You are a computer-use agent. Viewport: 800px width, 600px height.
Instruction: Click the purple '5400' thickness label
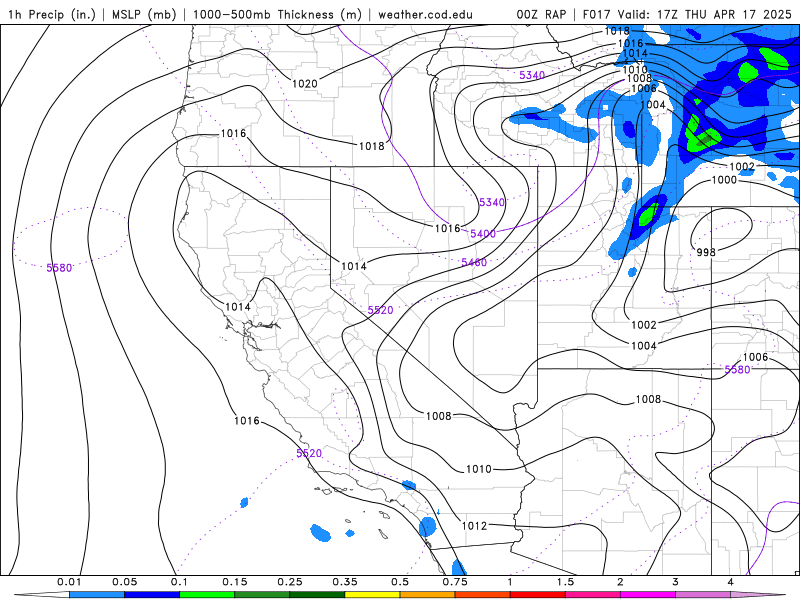coord(483,234)
